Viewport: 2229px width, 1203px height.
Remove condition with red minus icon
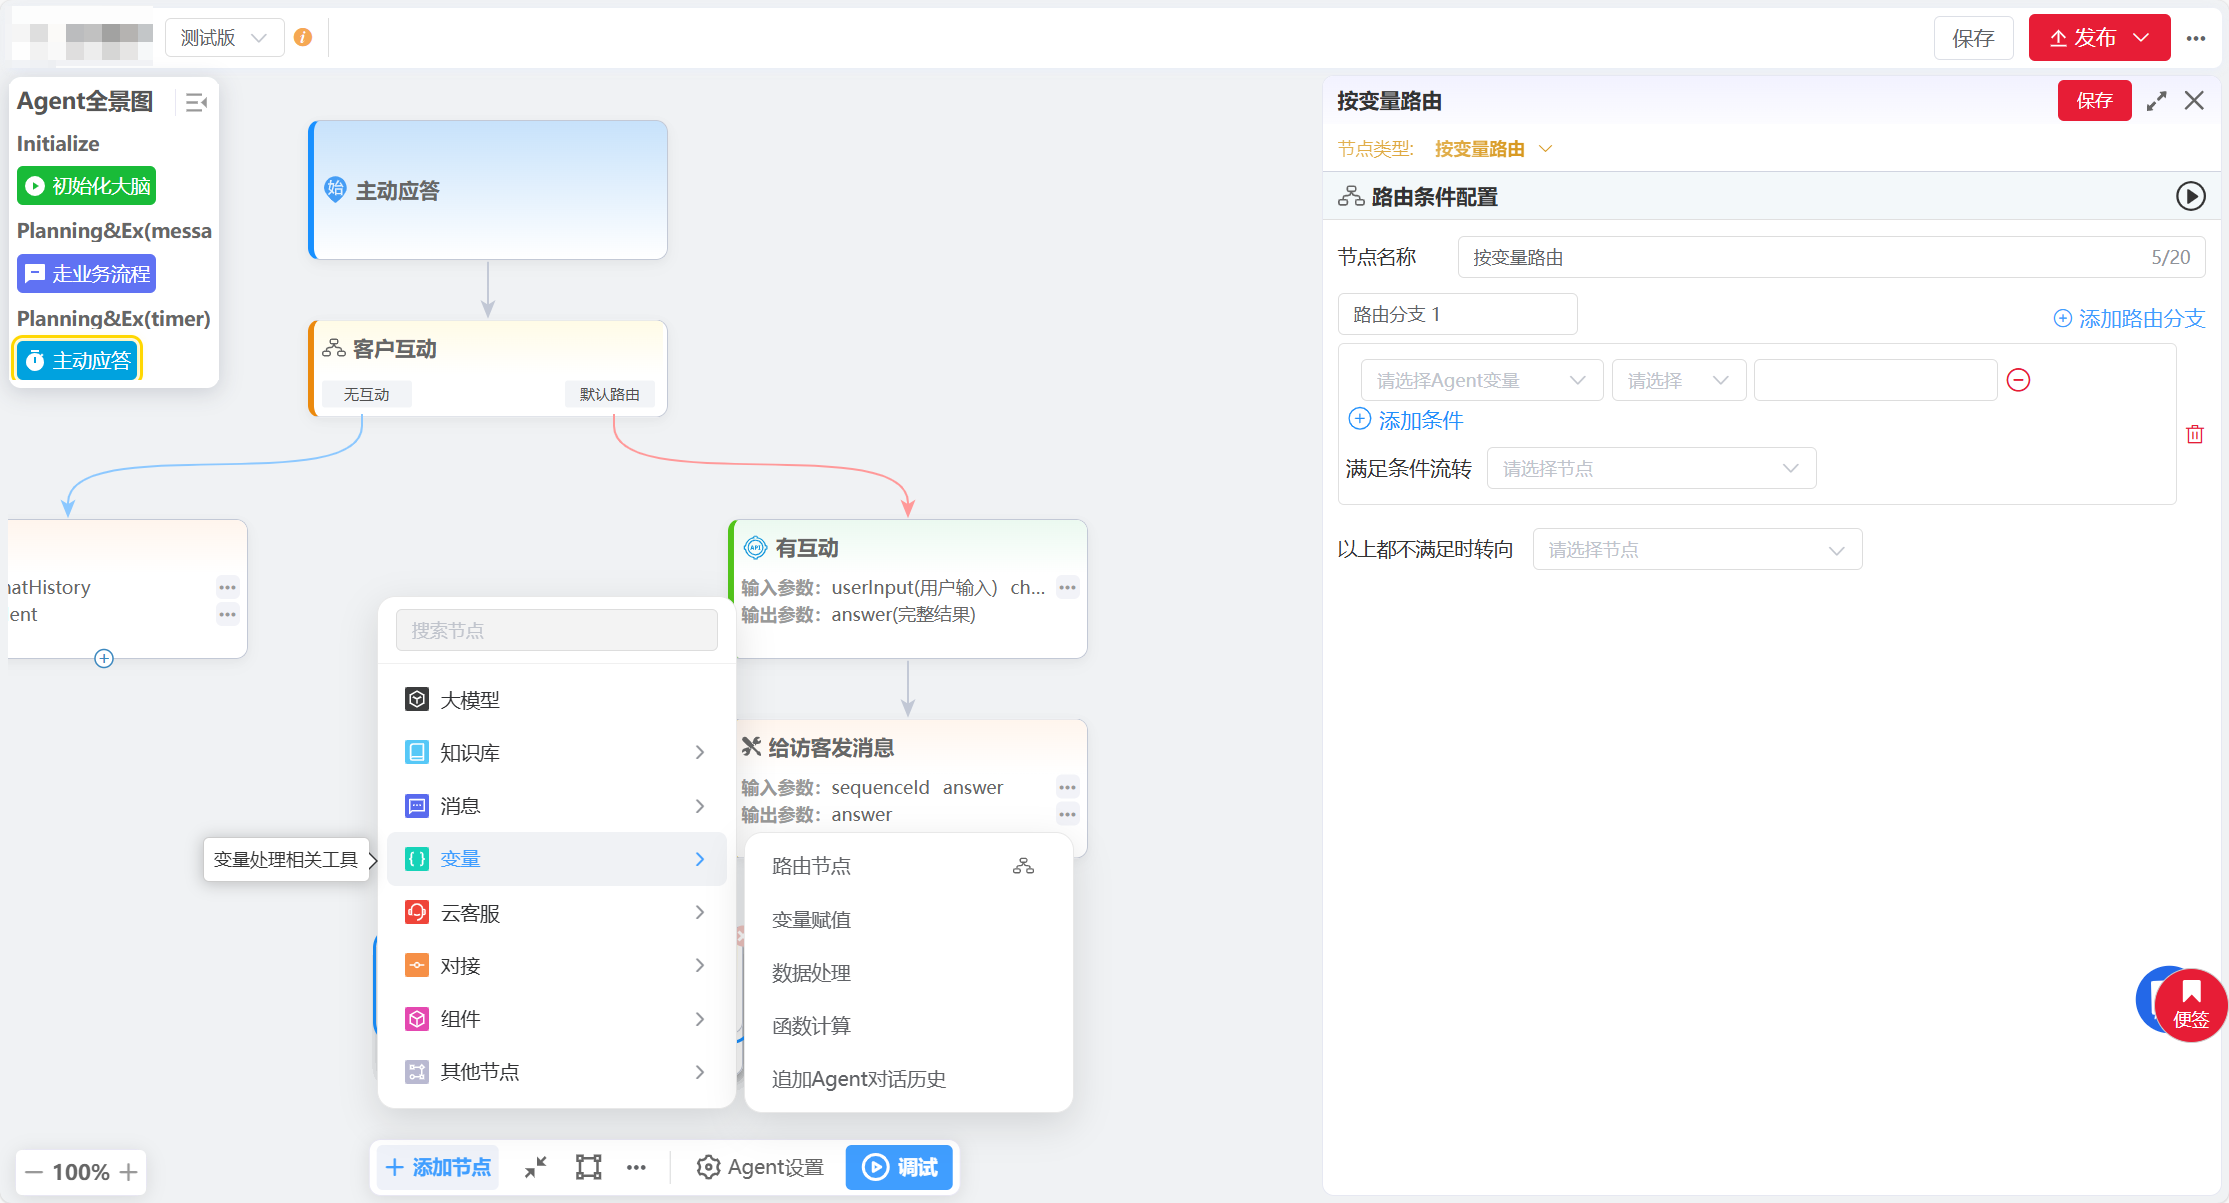click(2018, 380)
